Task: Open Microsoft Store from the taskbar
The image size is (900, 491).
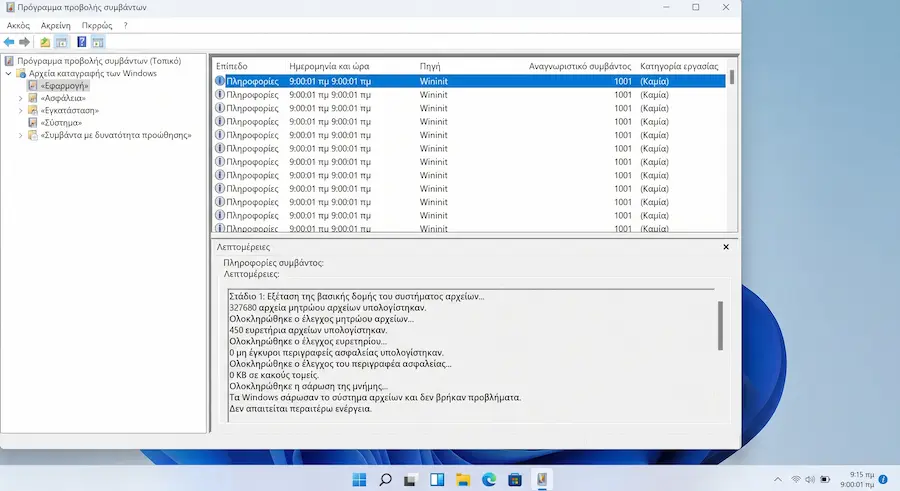Action: click(x=515, y=480)
